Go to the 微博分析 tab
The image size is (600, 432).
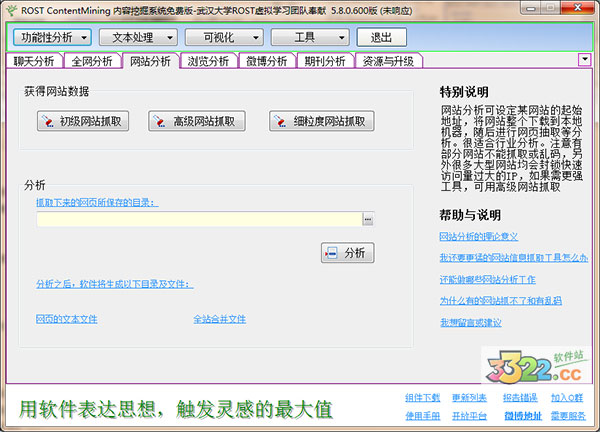(x=267, y=61)
